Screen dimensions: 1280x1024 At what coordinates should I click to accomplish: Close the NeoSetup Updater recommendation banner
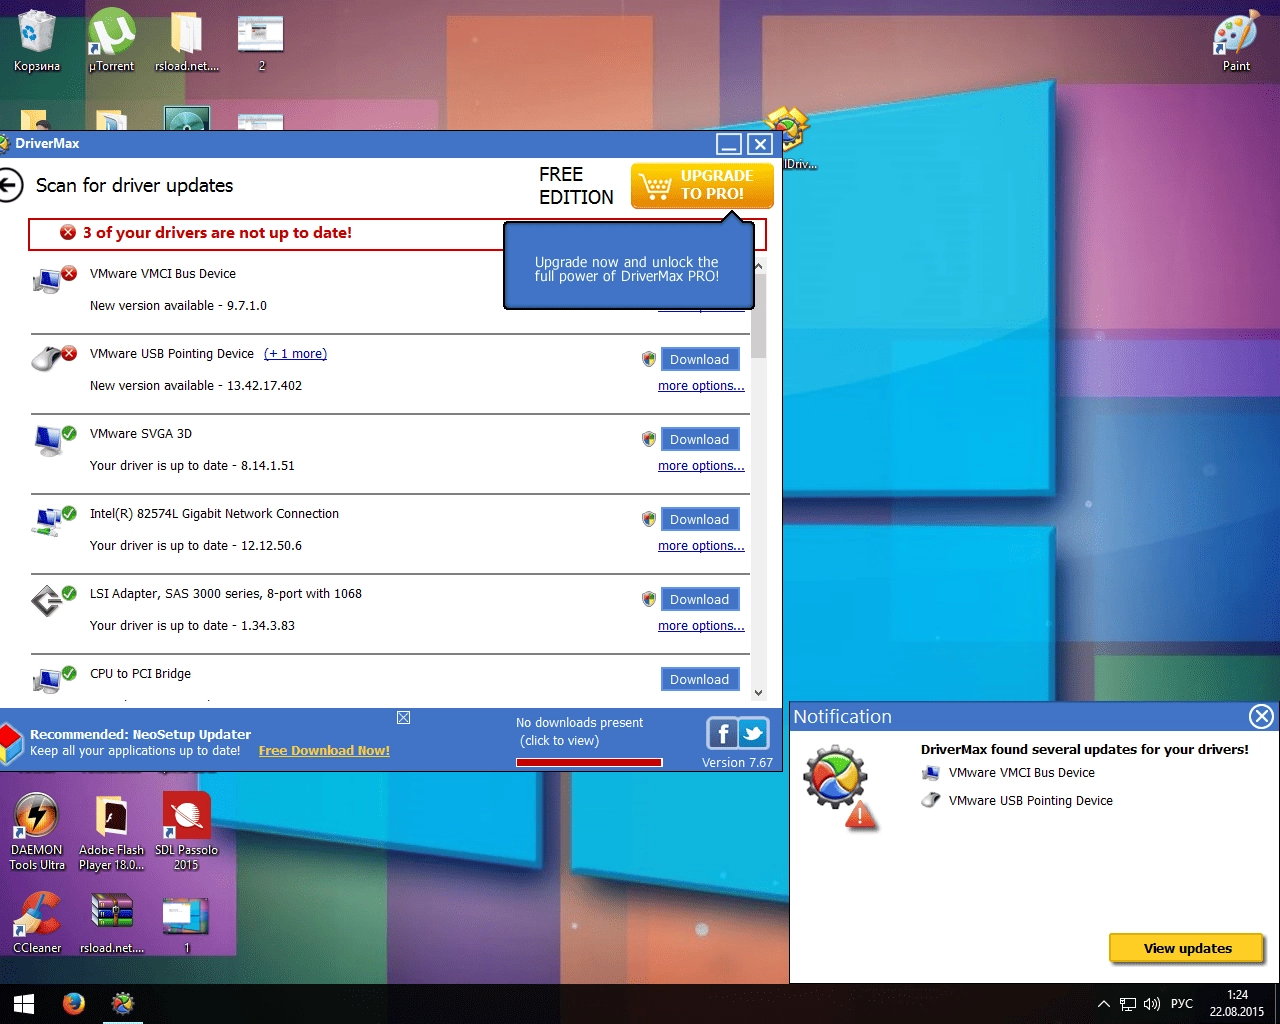[x=404, y=717]
